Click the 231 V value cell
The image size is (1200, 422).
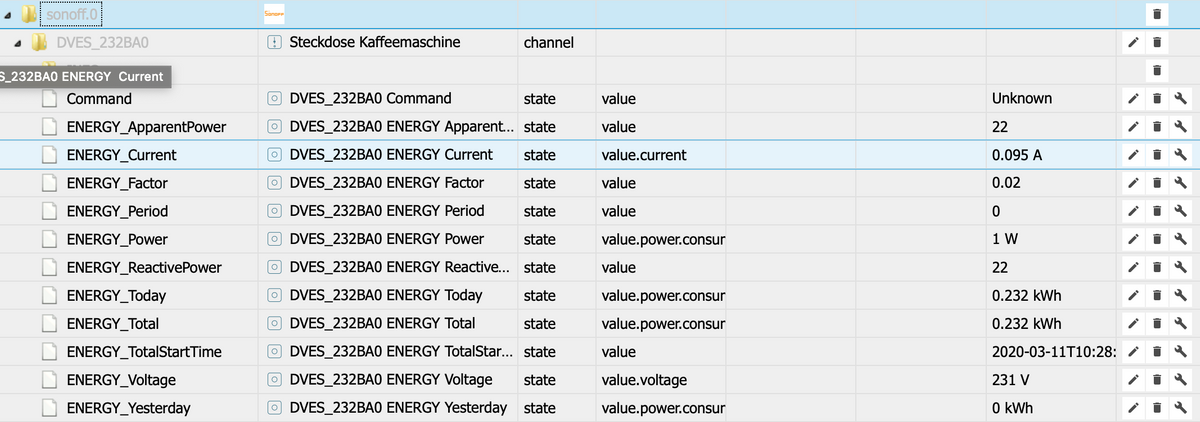1012,380
